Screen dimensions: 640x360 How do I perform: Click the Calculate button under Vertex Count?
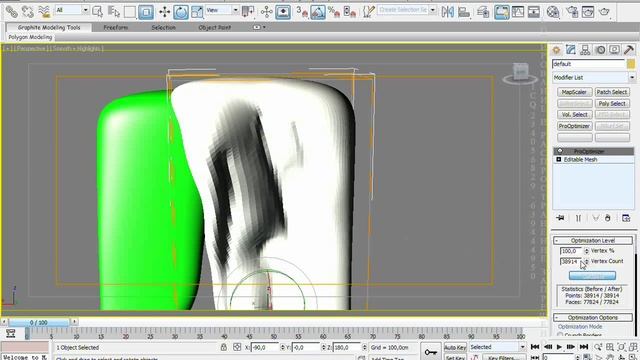pyautogui.click(x=592, y=276)
